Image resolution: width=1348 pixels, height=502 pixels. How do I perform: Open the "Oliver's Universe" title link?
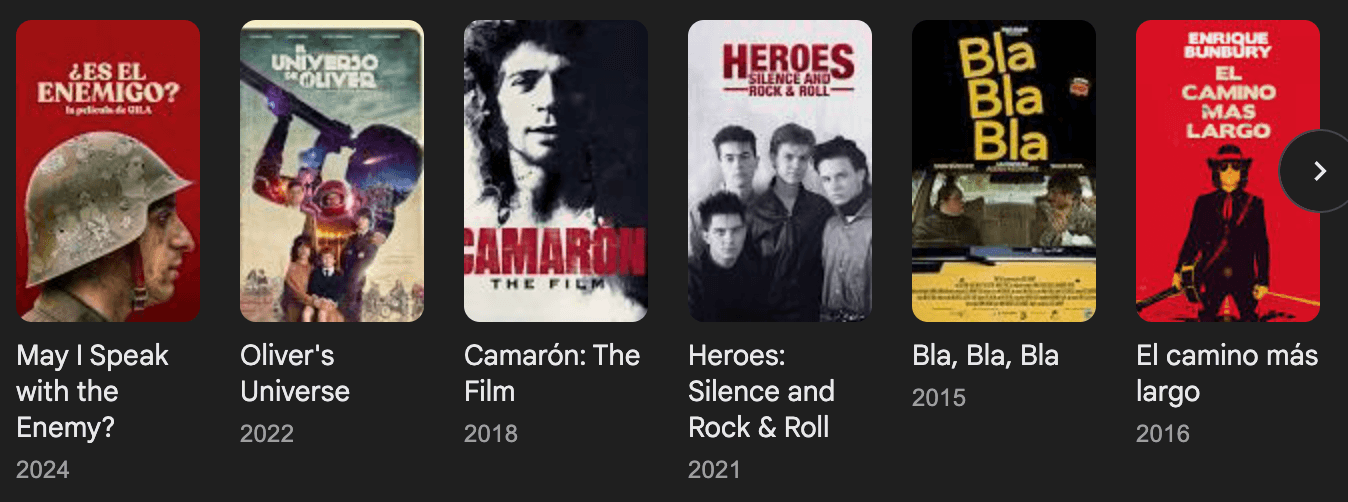[x=295, y=373]
